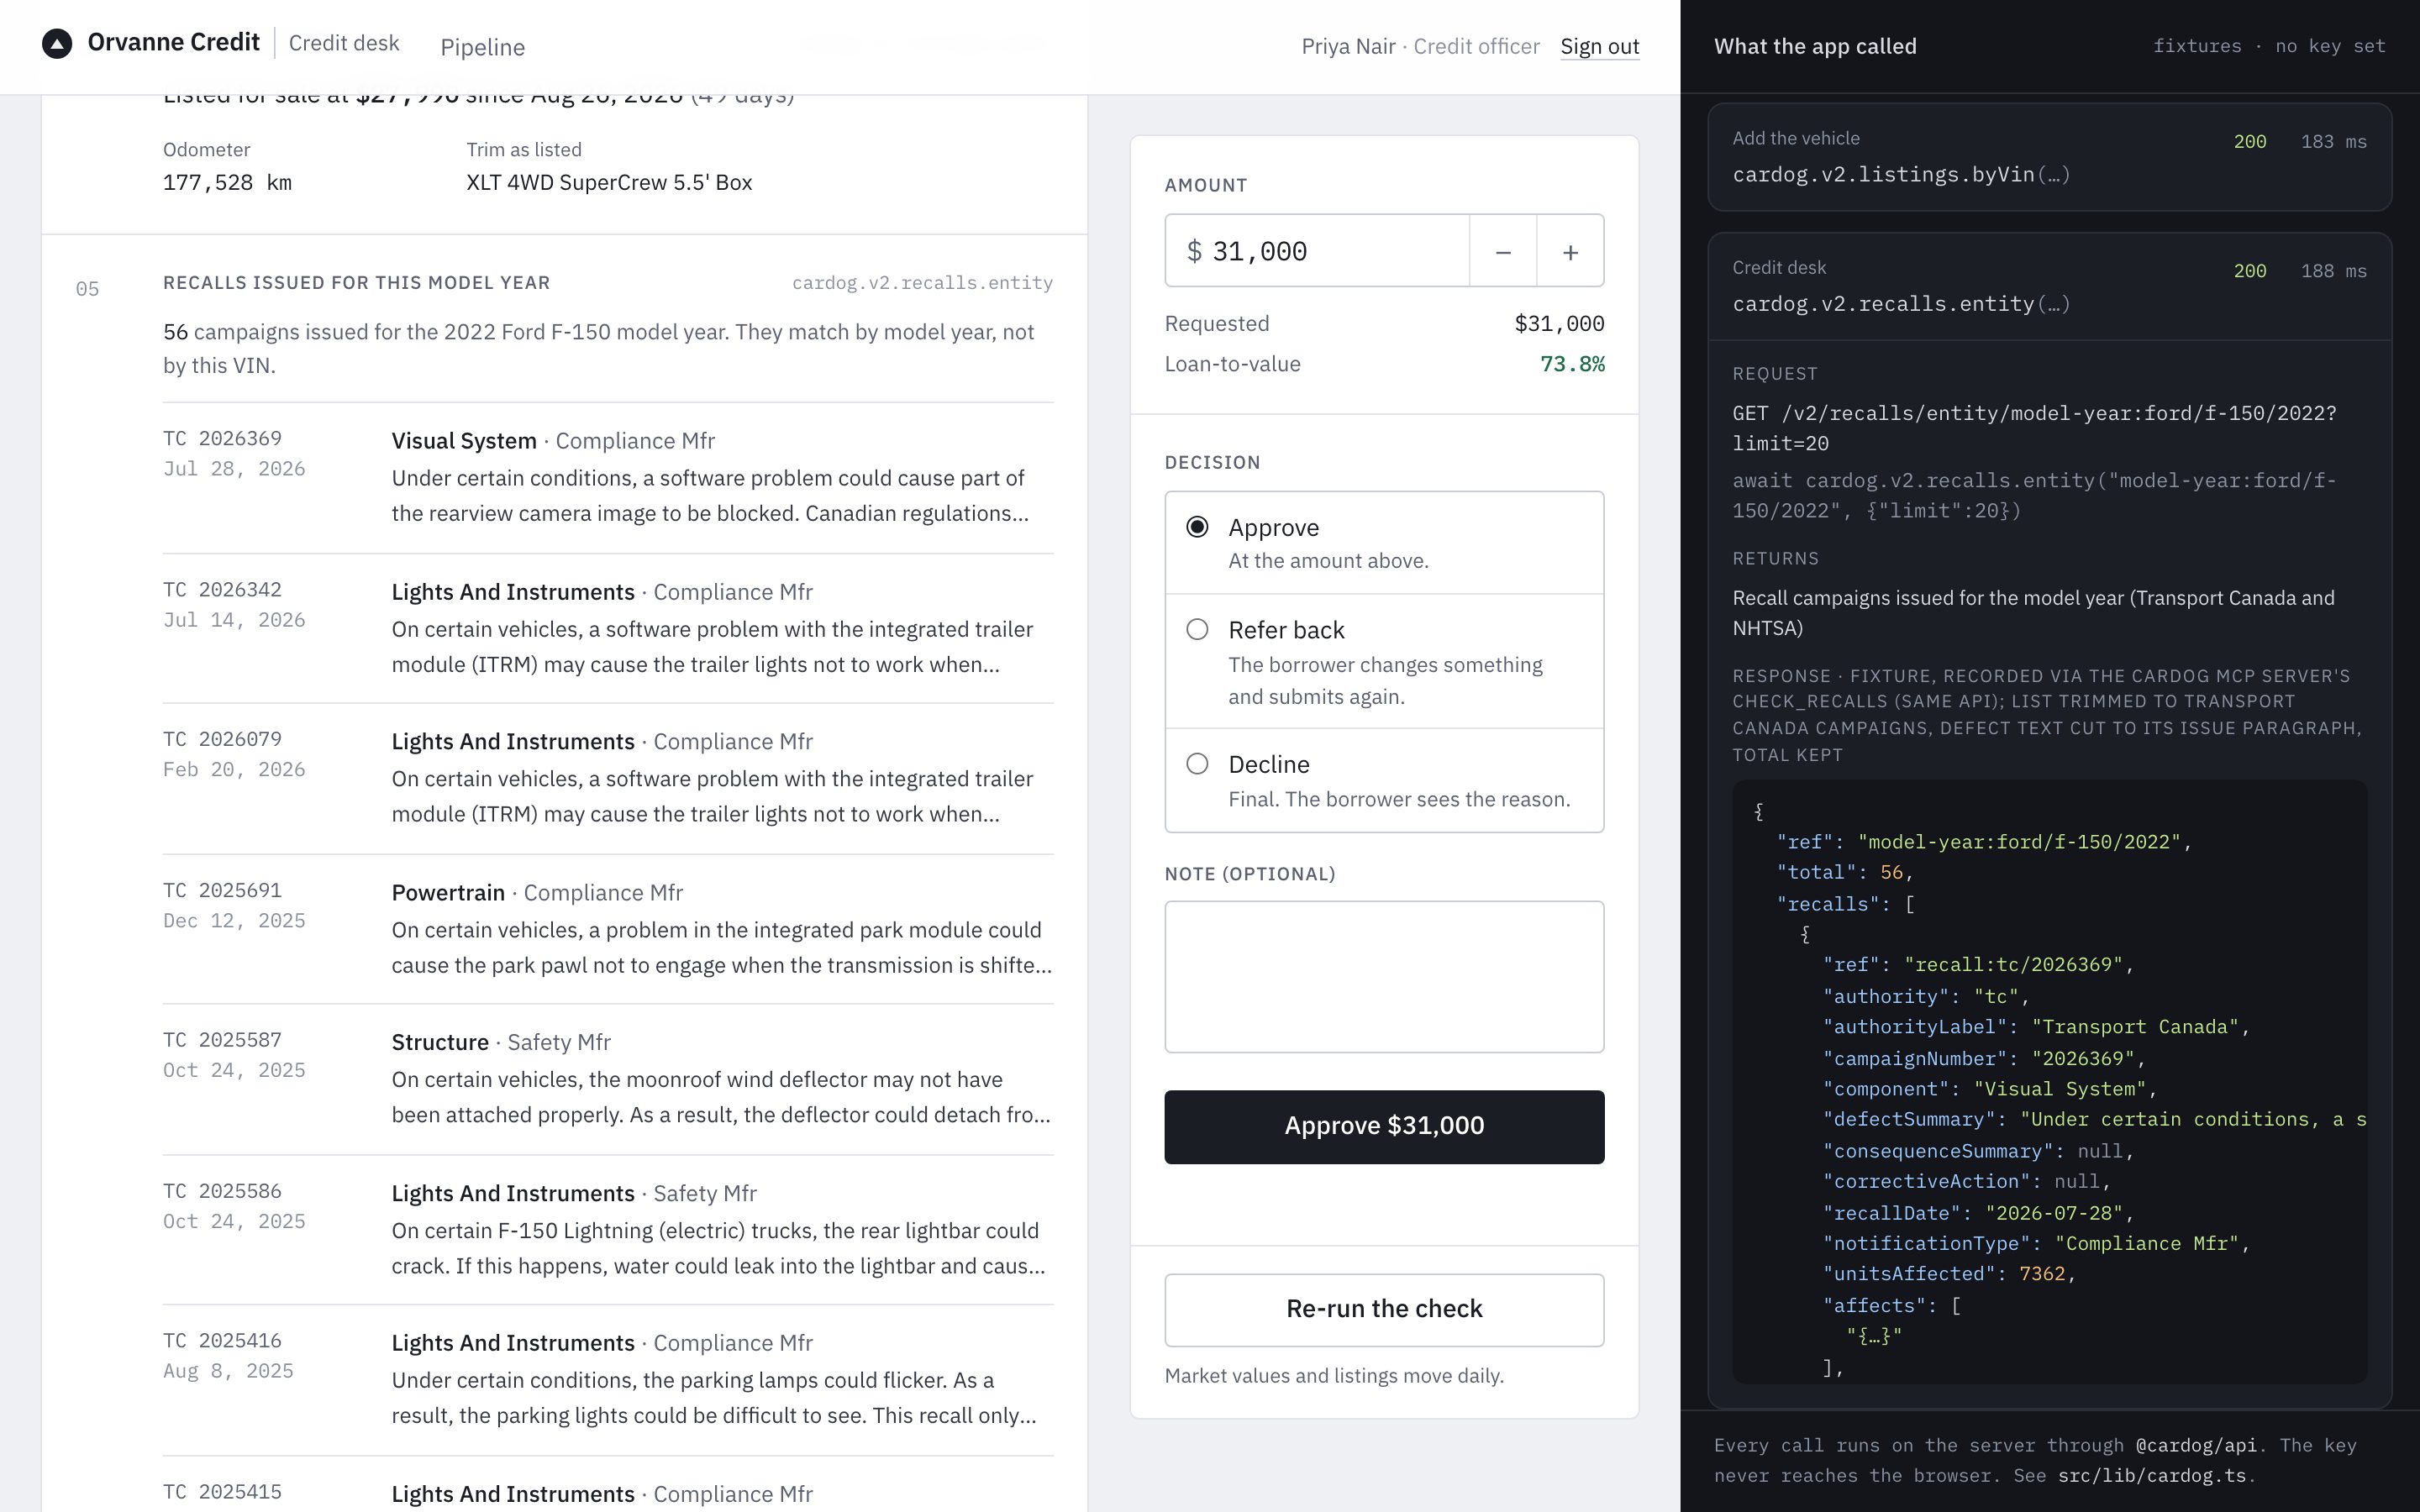Click into the optional note textarea

1384,977
